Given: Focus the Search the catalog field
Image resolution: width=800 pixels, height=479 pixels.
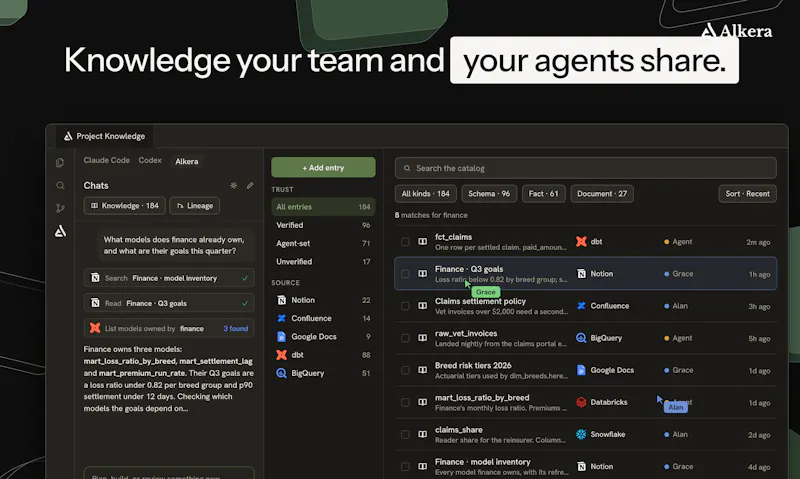Looking at the screenshot, I should point(586,168).
